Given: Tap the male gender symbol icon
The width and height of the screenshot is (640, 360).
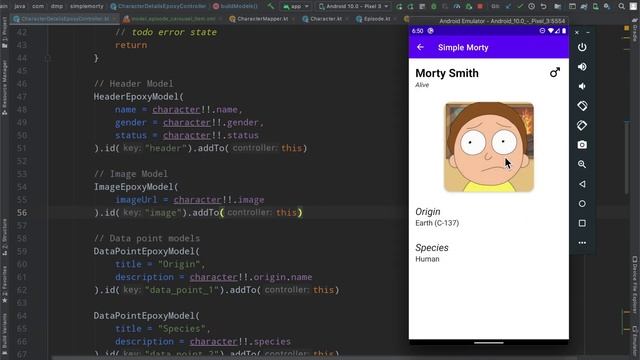Looking at the screenshot, I should (x=554, y=73).
